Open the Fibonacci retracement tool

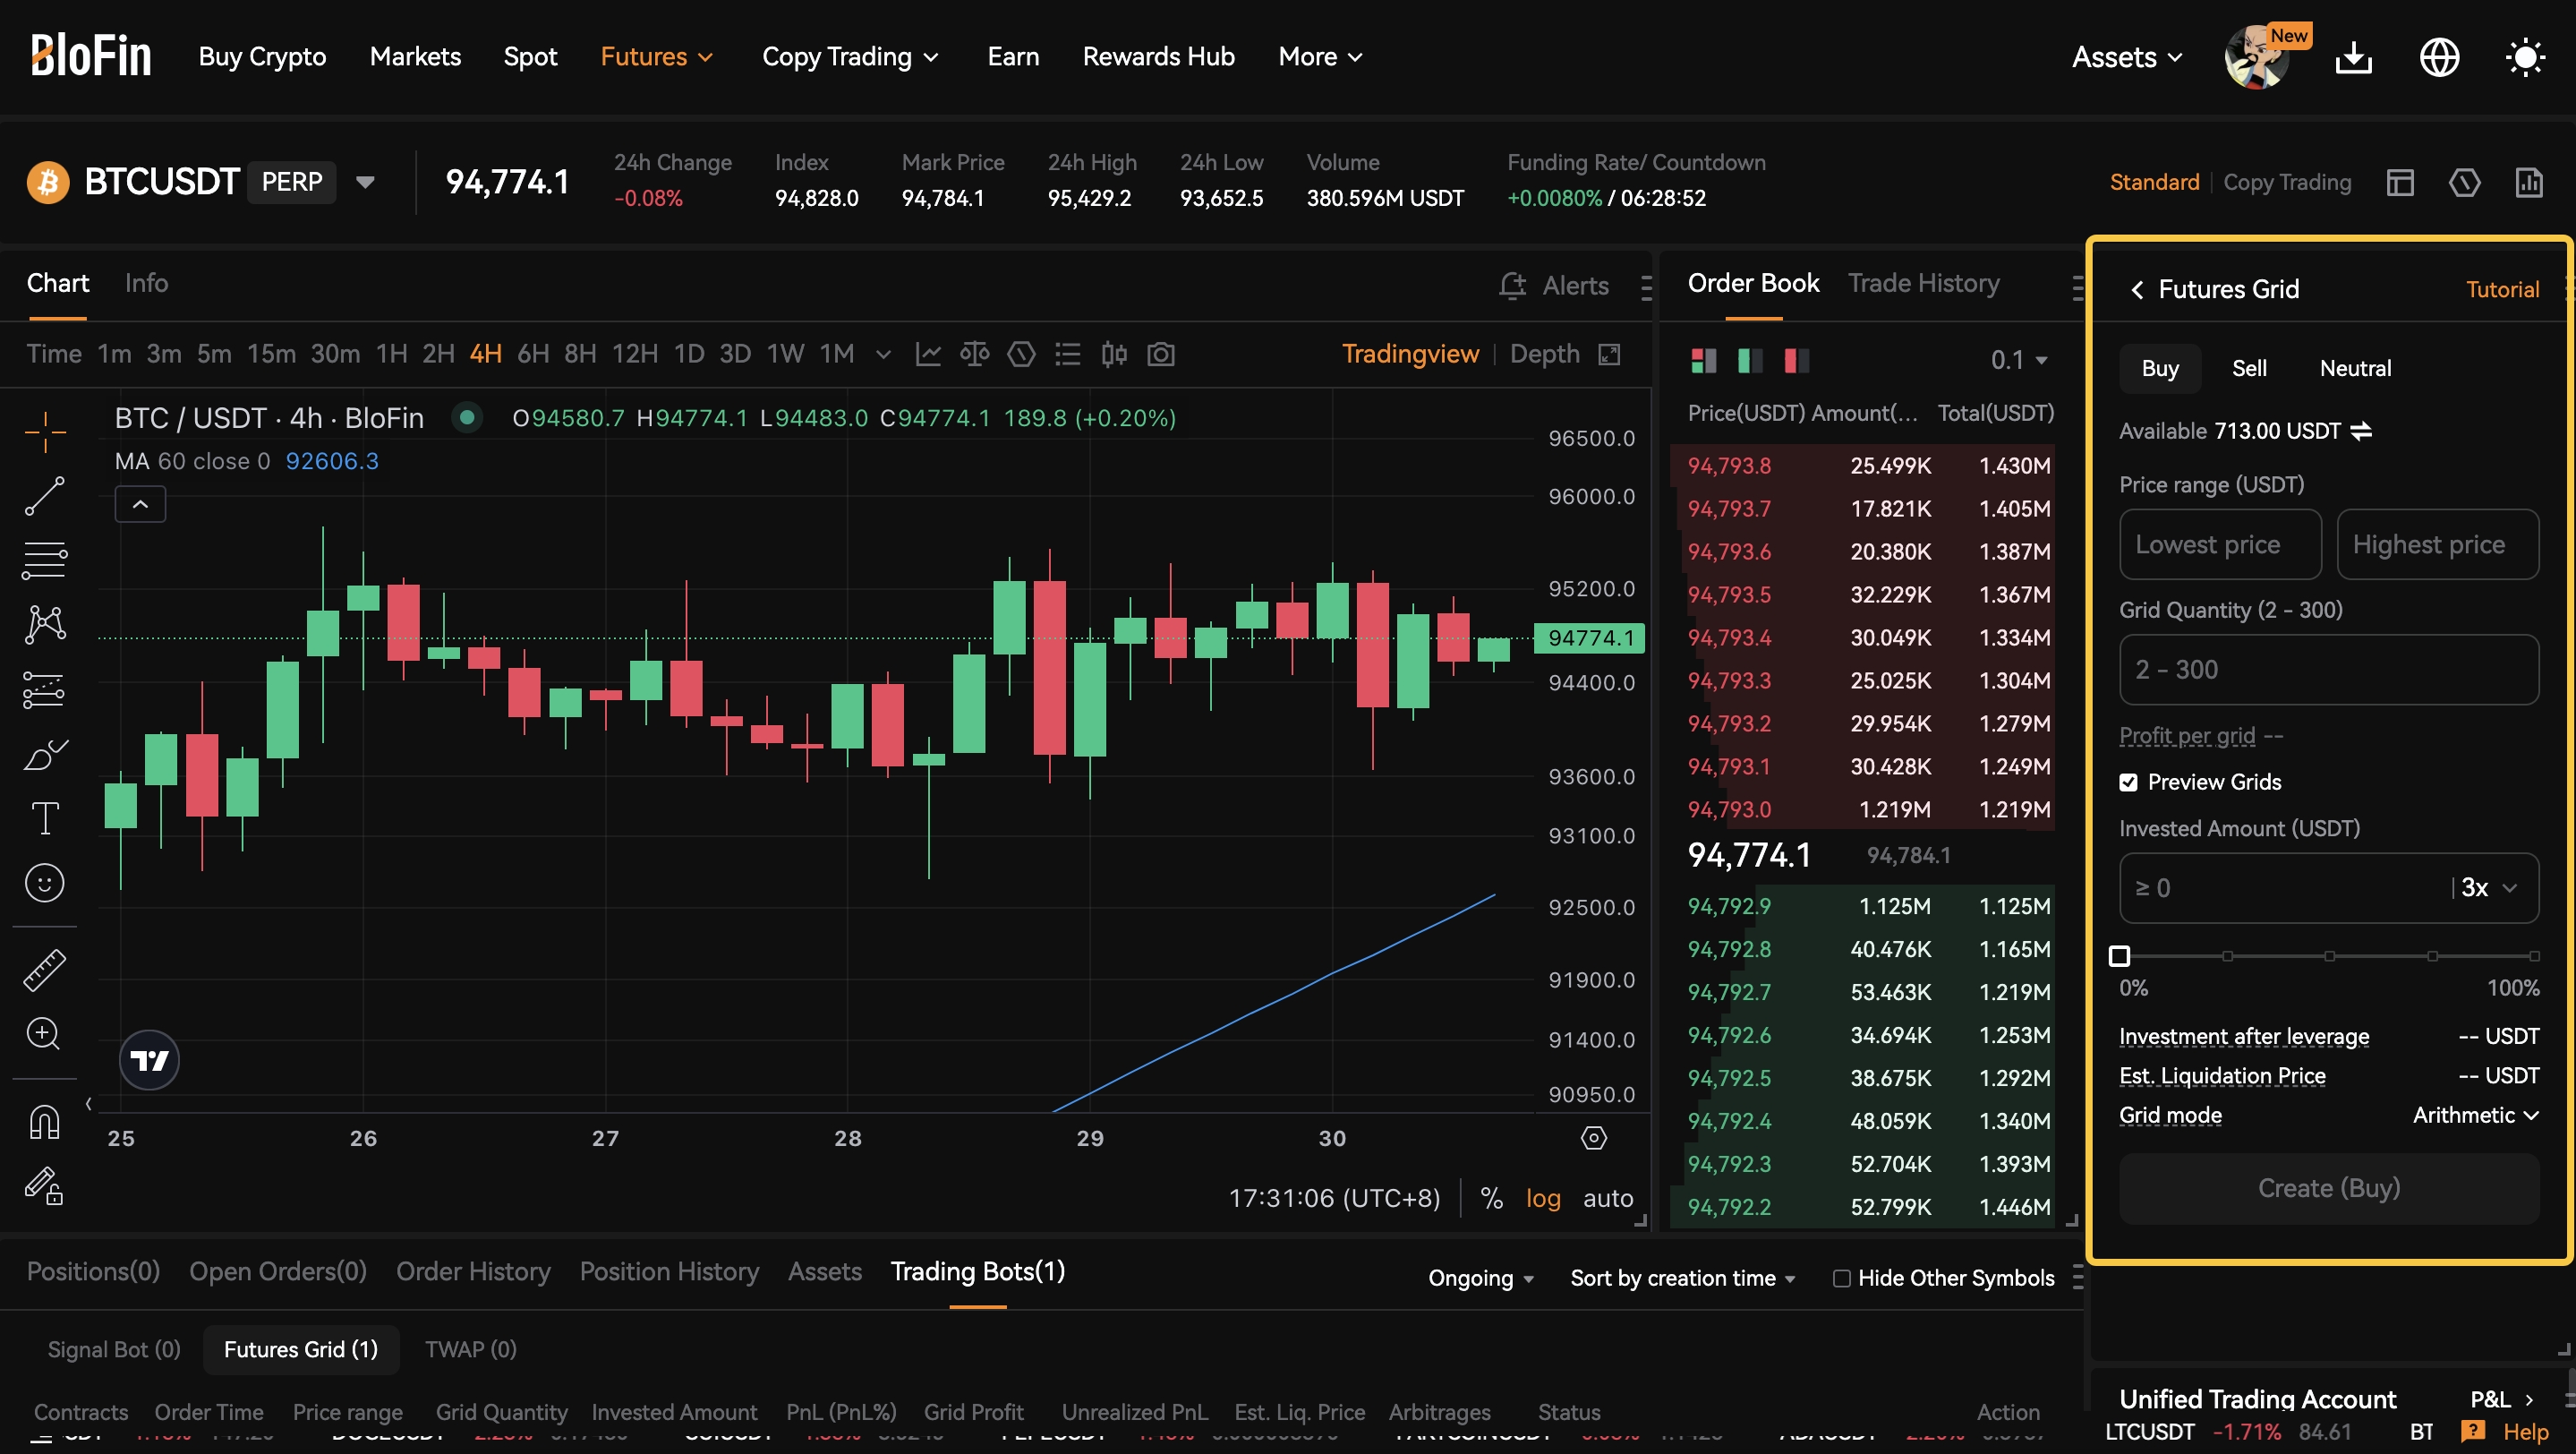coord(45,560)
